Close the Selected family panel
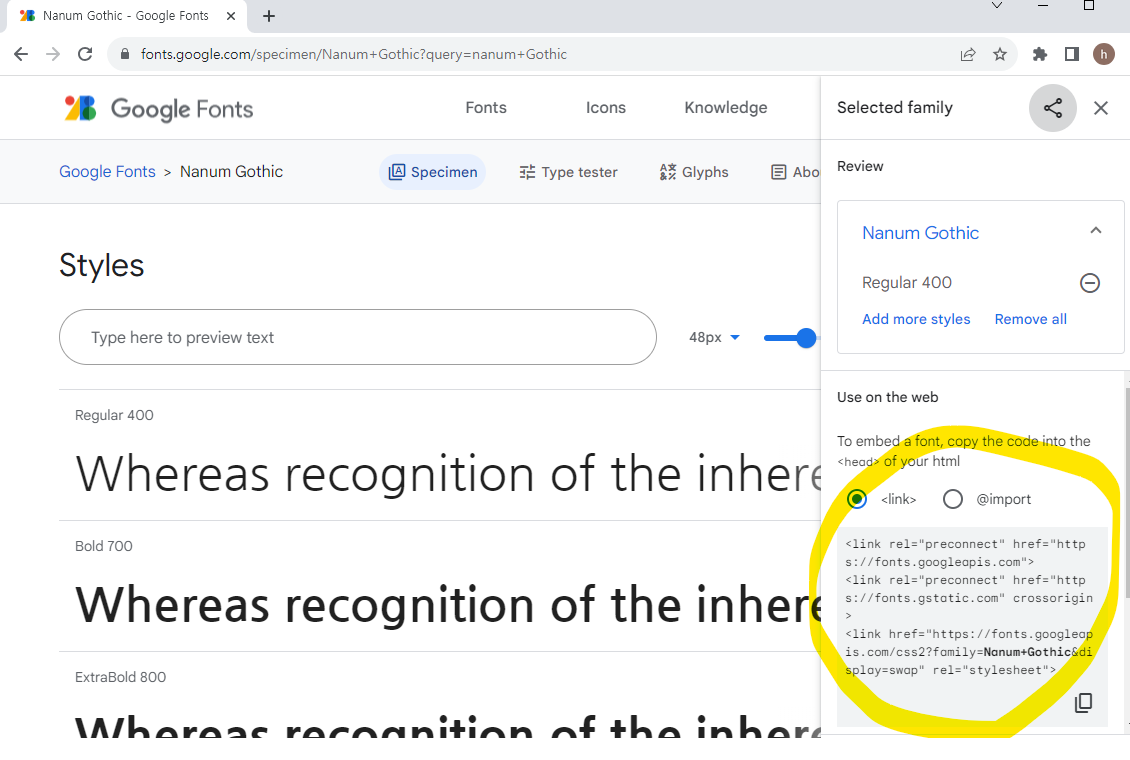1130x760 pixels. (x=1100, y=108)
